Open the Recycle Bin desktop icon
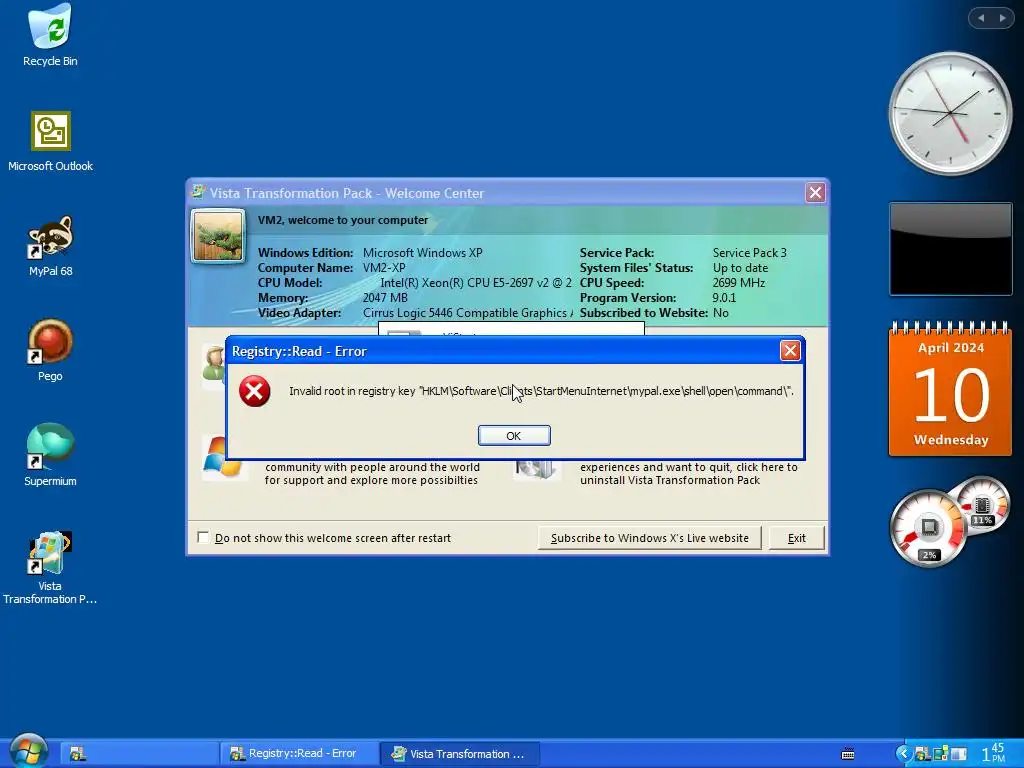Image resolution: width=1024 pixels, height=768 pixels. [50, 35]
